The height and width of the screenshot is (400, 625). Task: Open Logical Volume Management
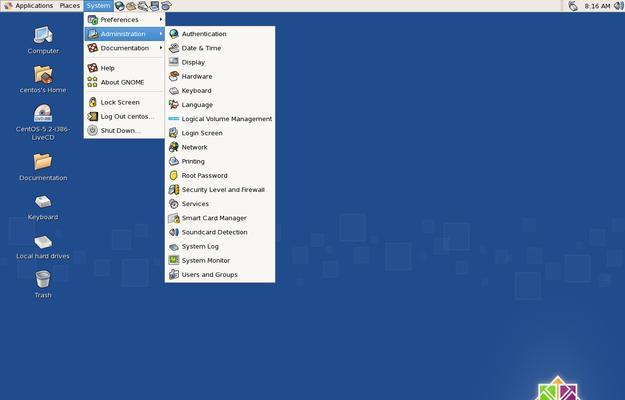pos(220,119)
